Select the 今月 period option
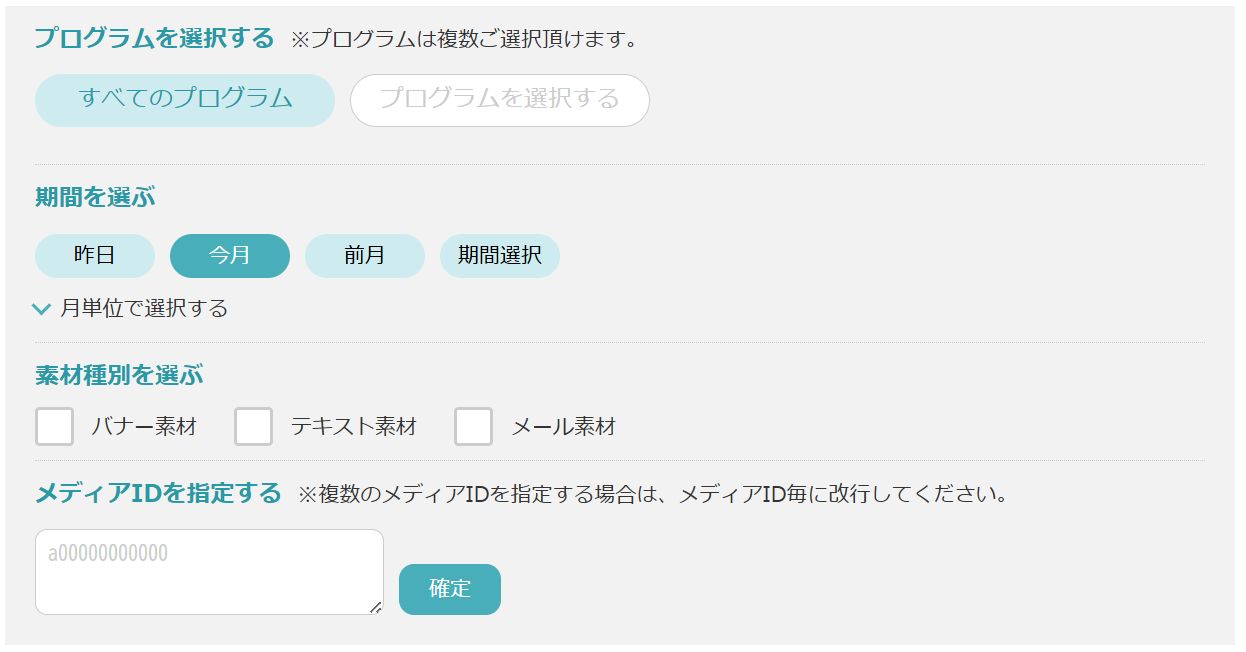The height and width of the screenshot is (652, 1246). point(230,256)
